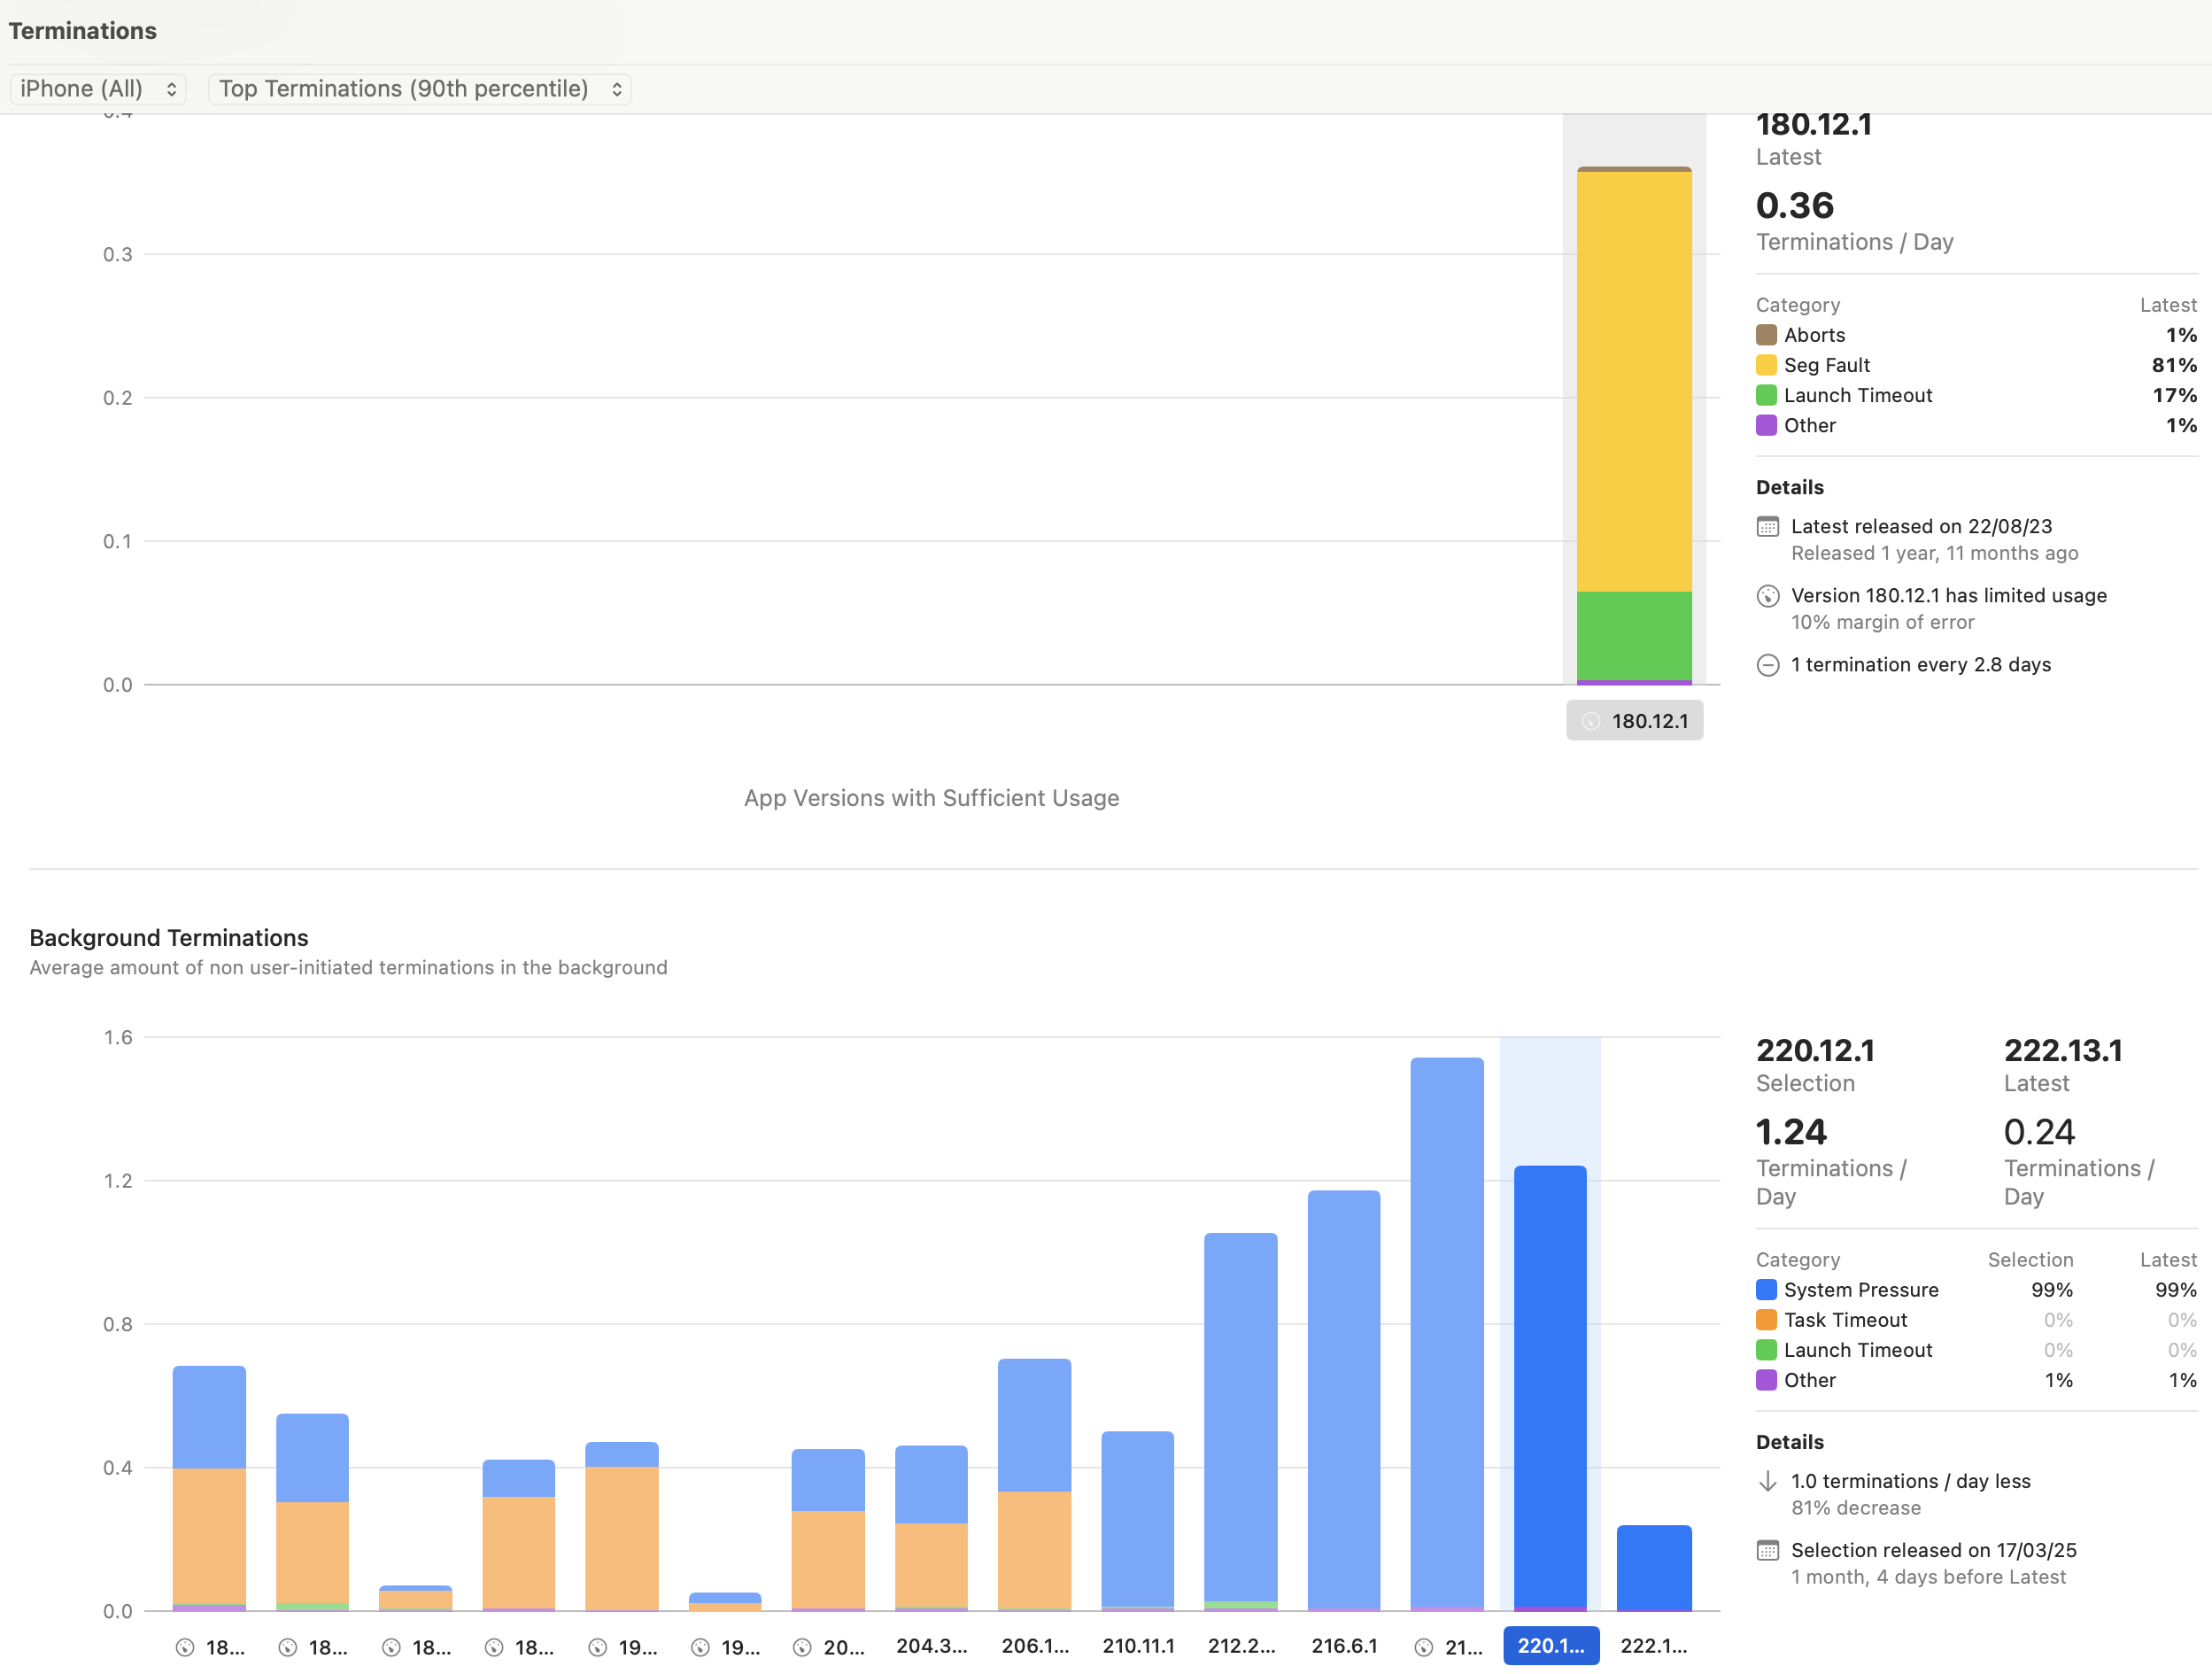2212x1674 pixels.
Task: Click the 212.2... version bar
Action: pos(1240,1420)
